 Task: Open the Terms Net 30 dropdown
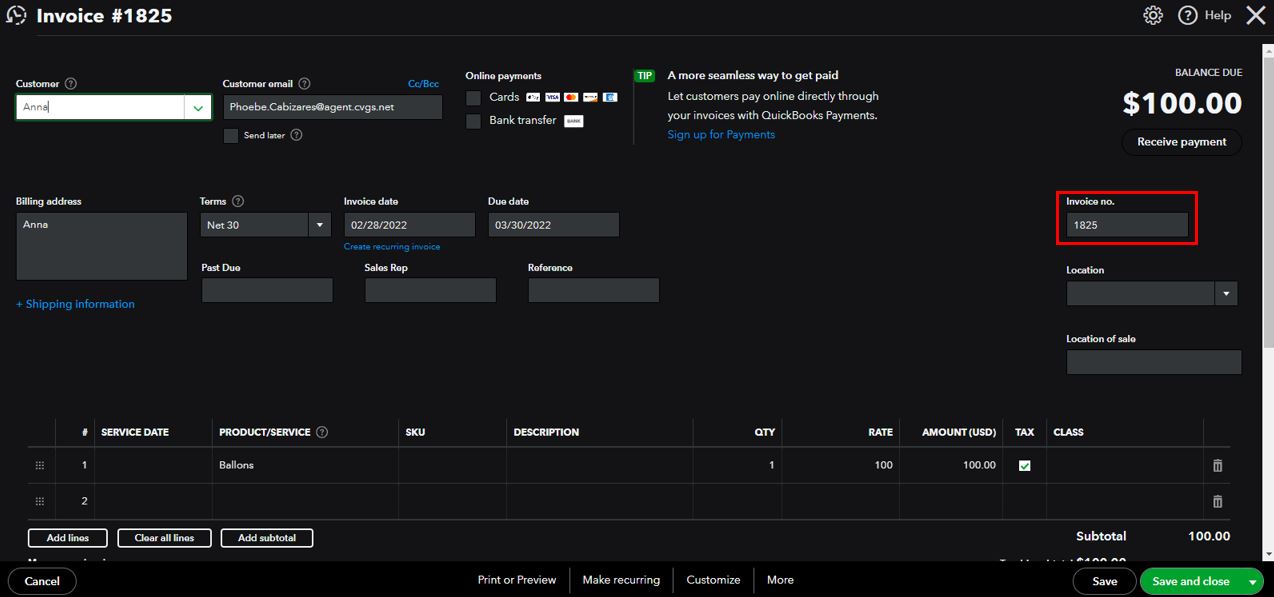320,226
